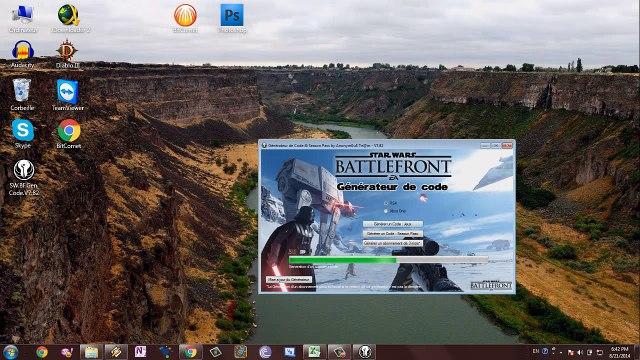Screen dimensions: 640x360
Task: Open Excel from the taskbar
Action: (314, 352)
